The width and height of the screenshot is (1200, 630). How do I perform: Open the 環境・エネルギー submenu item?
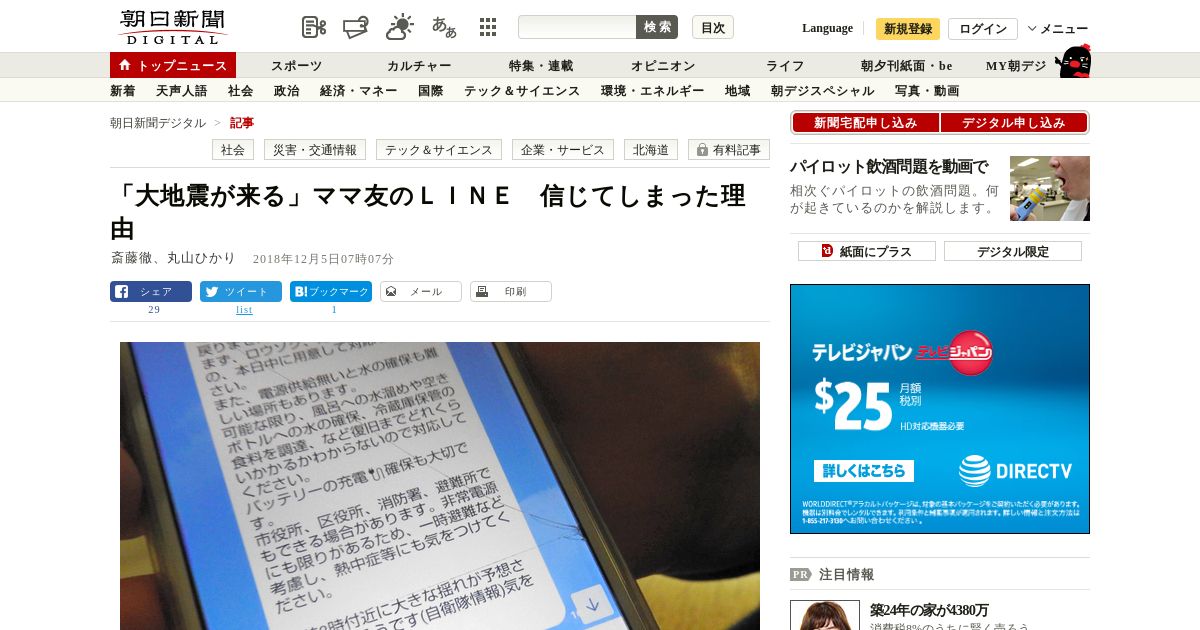pos(652,91)
